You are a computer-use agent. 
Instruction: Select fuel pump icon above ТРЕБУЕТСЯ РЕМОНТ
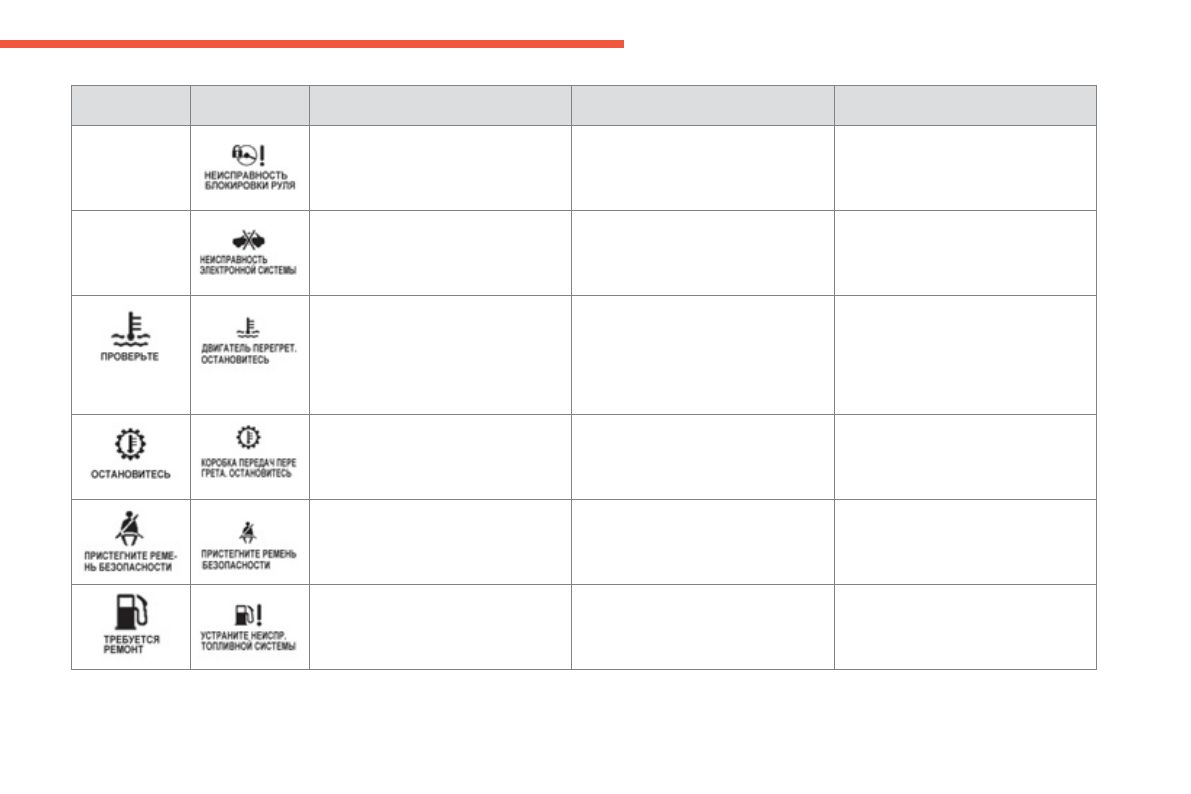pos(130,609)
